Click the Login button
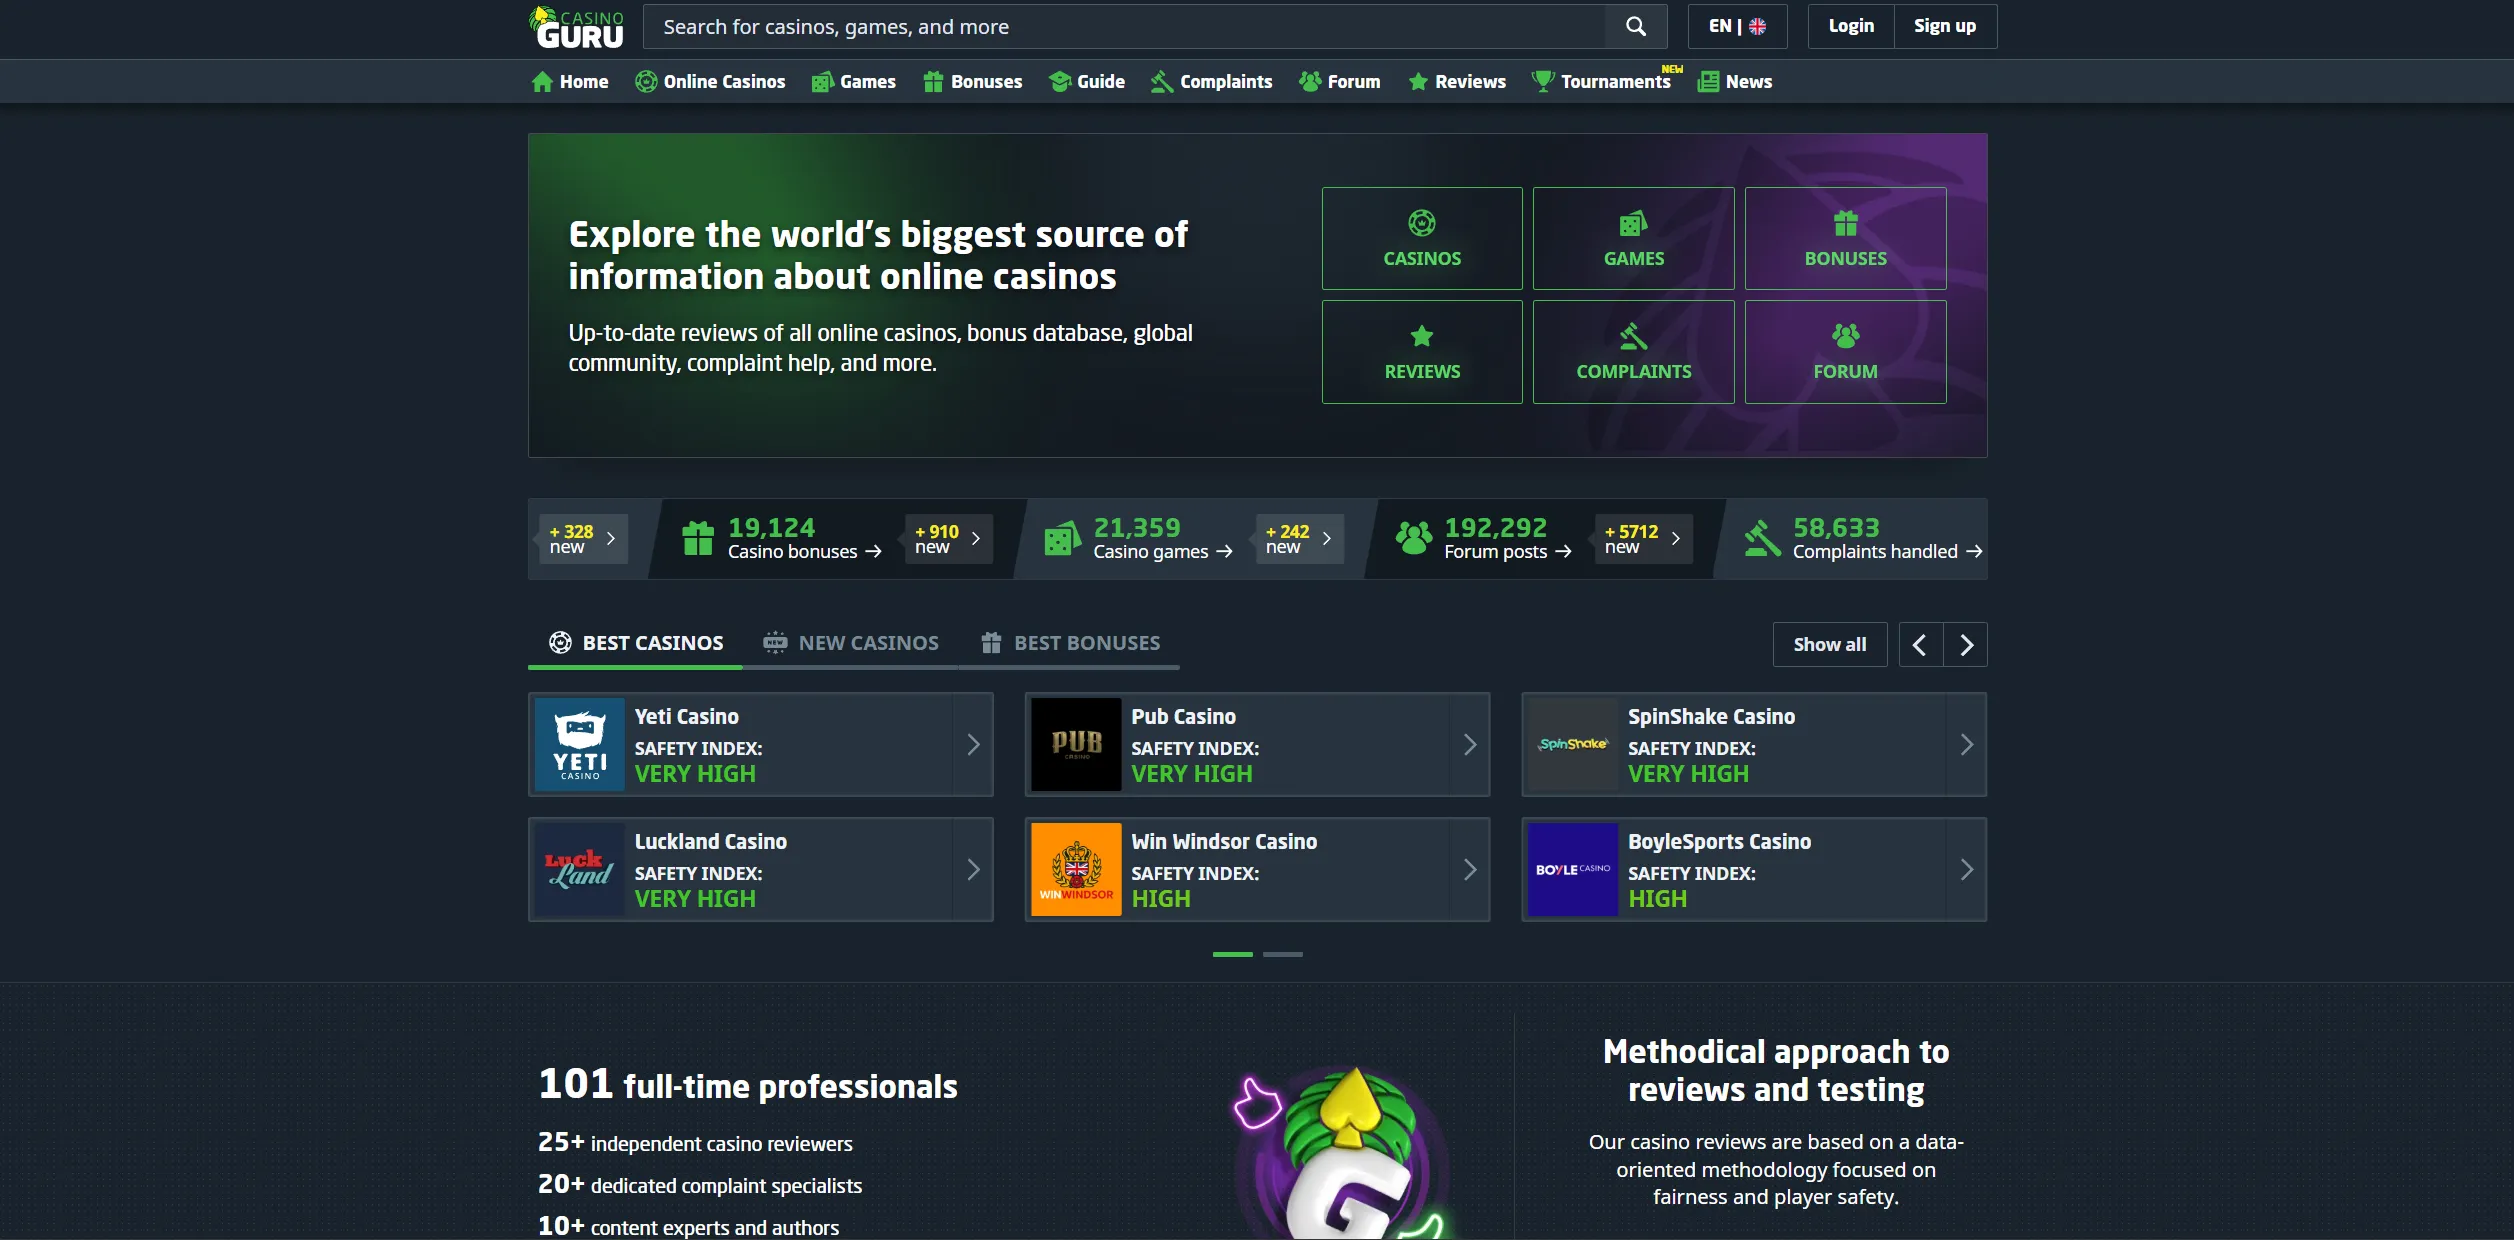This screenshot has width=2514, height=1240. tap(1851, 27)
